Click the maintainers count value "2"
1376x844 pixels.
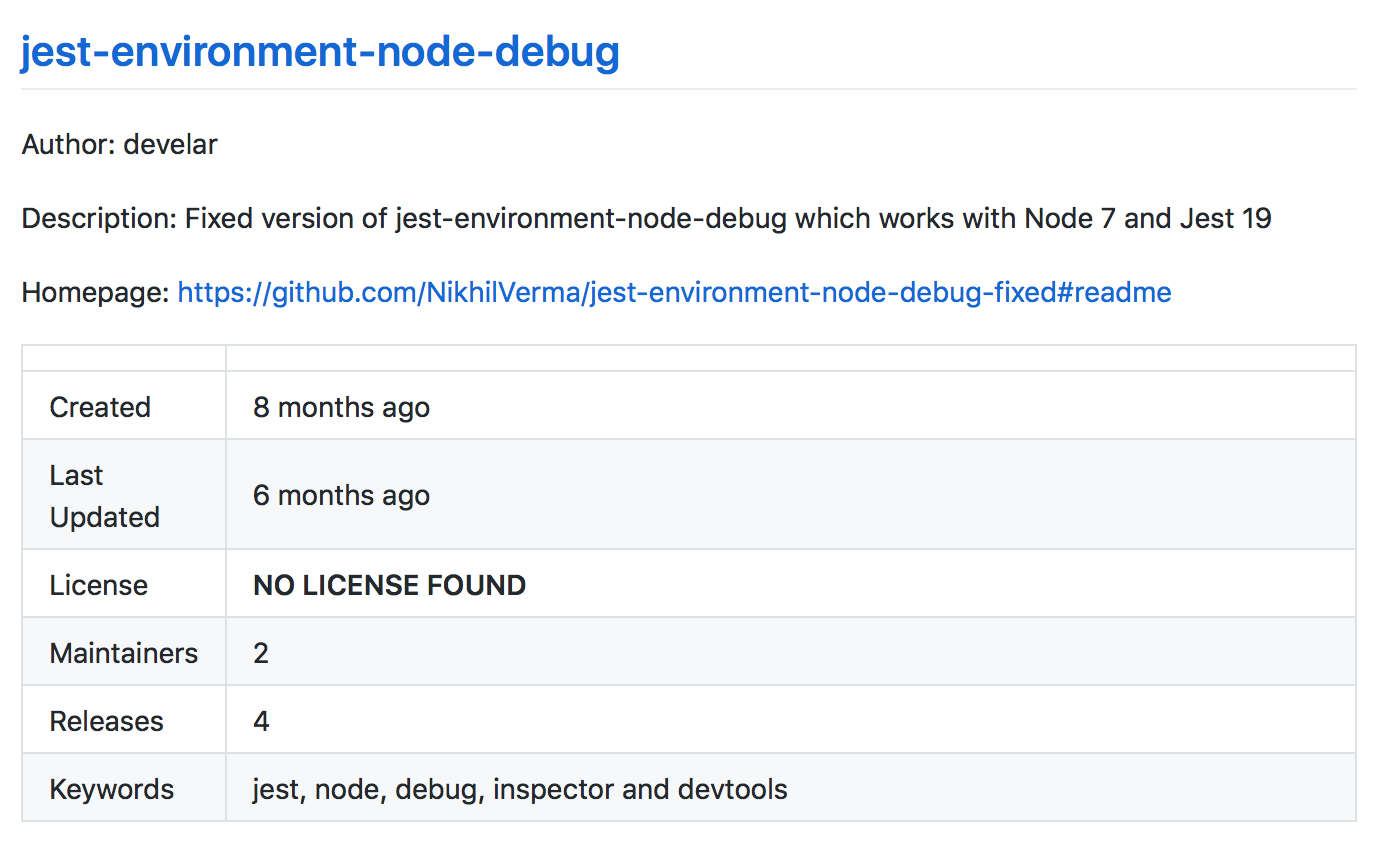pyautogui.click(x=261, y=653)
